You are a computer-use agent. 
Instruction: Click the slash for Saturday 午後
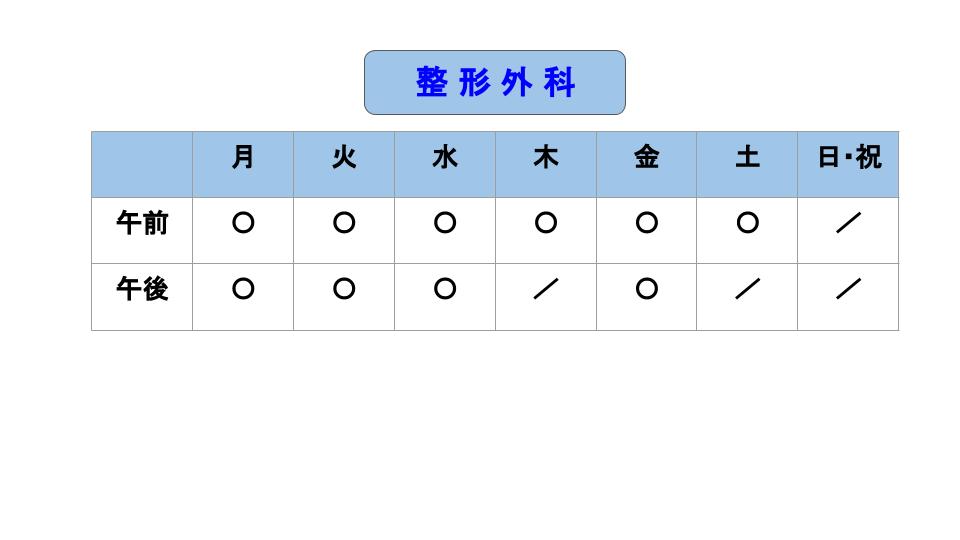pyautogui.click(x=748, y=288)
